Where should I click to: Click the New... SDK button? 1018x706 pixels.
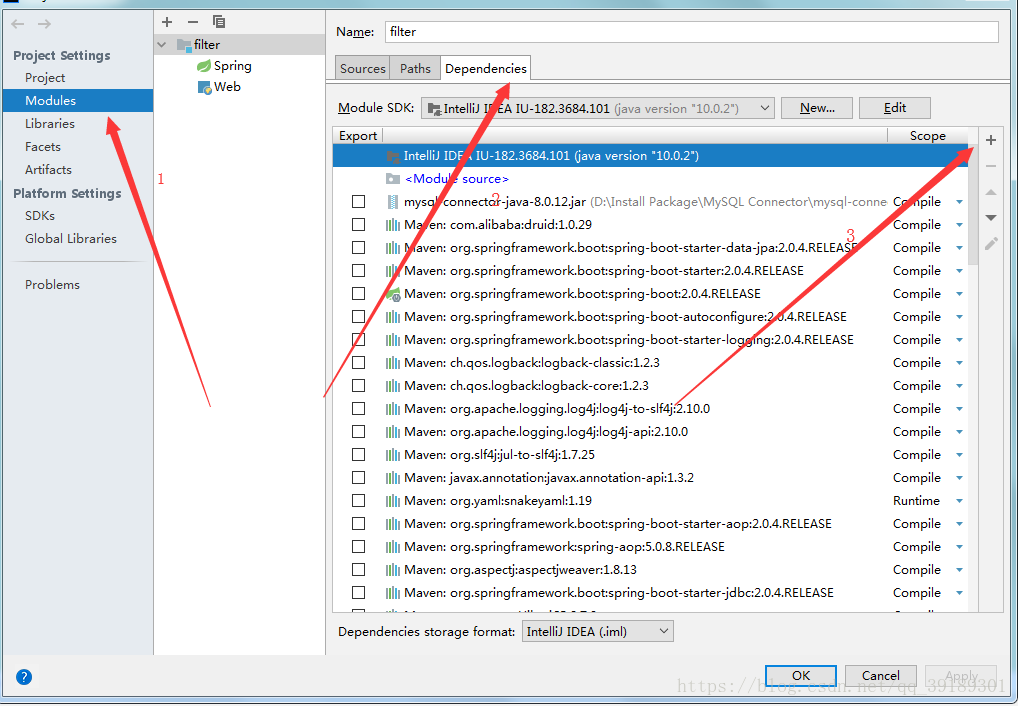point(817,108)
